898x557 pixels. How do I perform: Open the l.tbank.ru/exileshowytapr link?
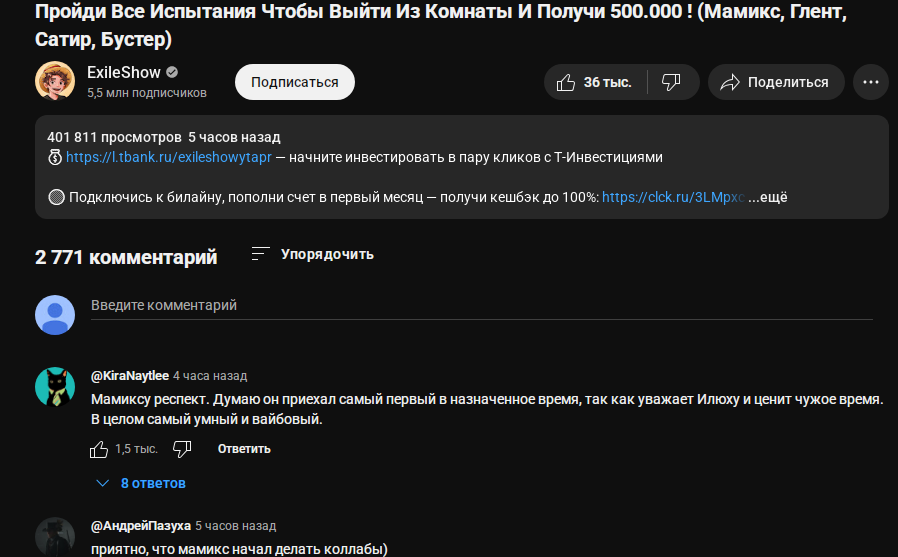tap(168, 157)
